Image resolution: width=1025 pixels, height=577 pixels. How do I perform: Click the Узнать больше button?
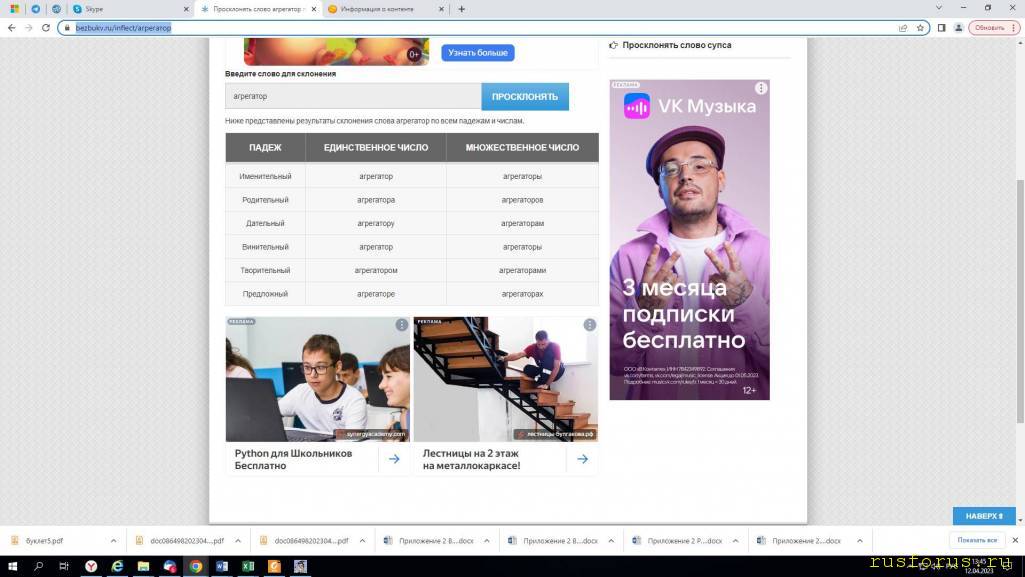point(477,52)
